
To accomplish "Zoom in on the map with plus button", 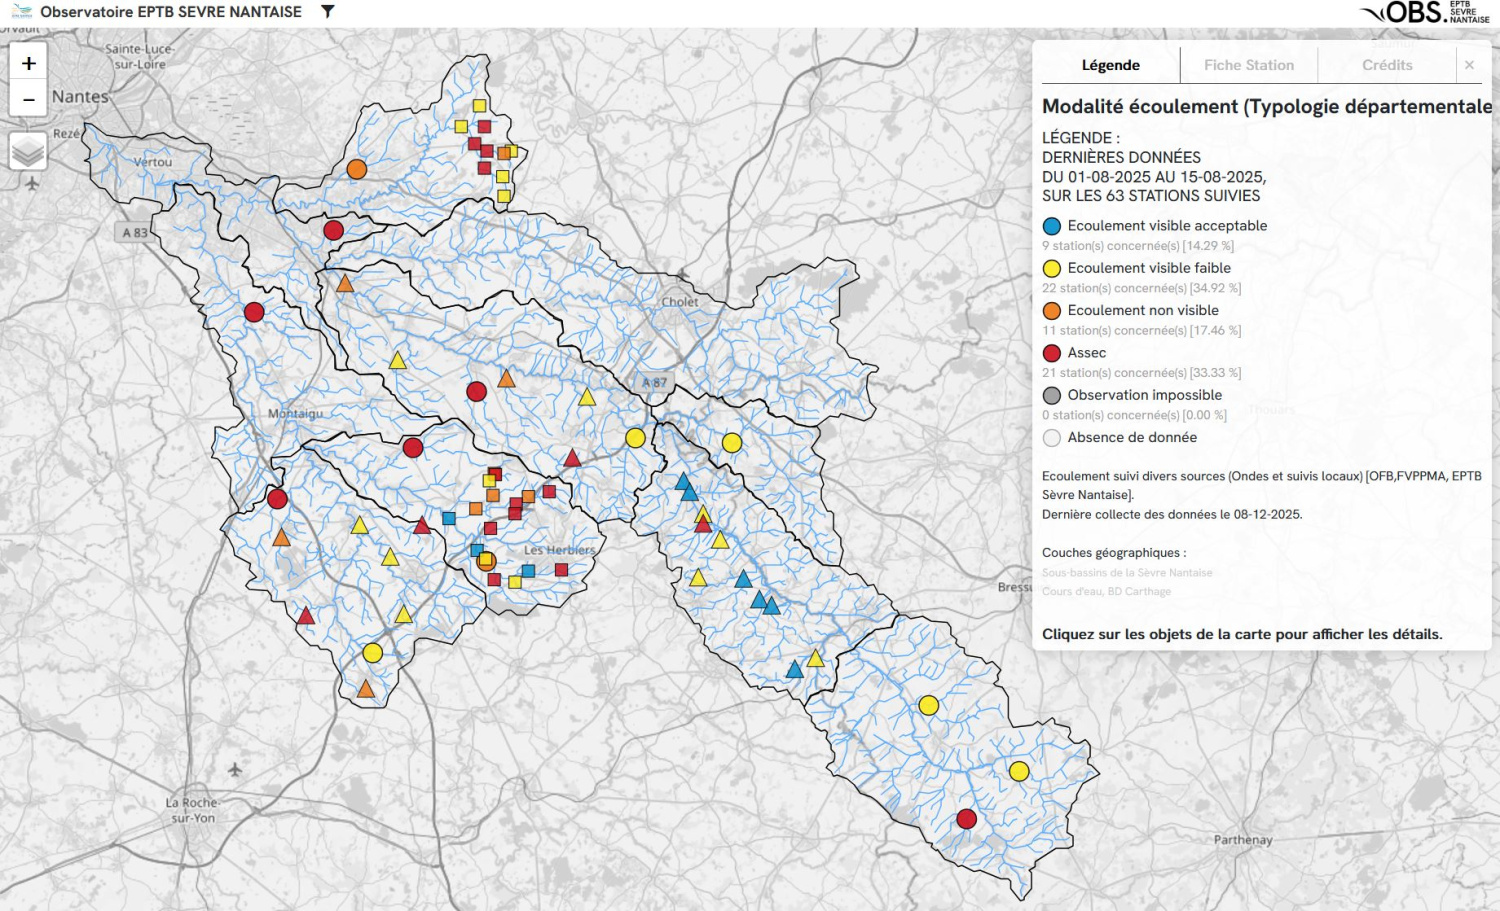I will tap(29, 63).
